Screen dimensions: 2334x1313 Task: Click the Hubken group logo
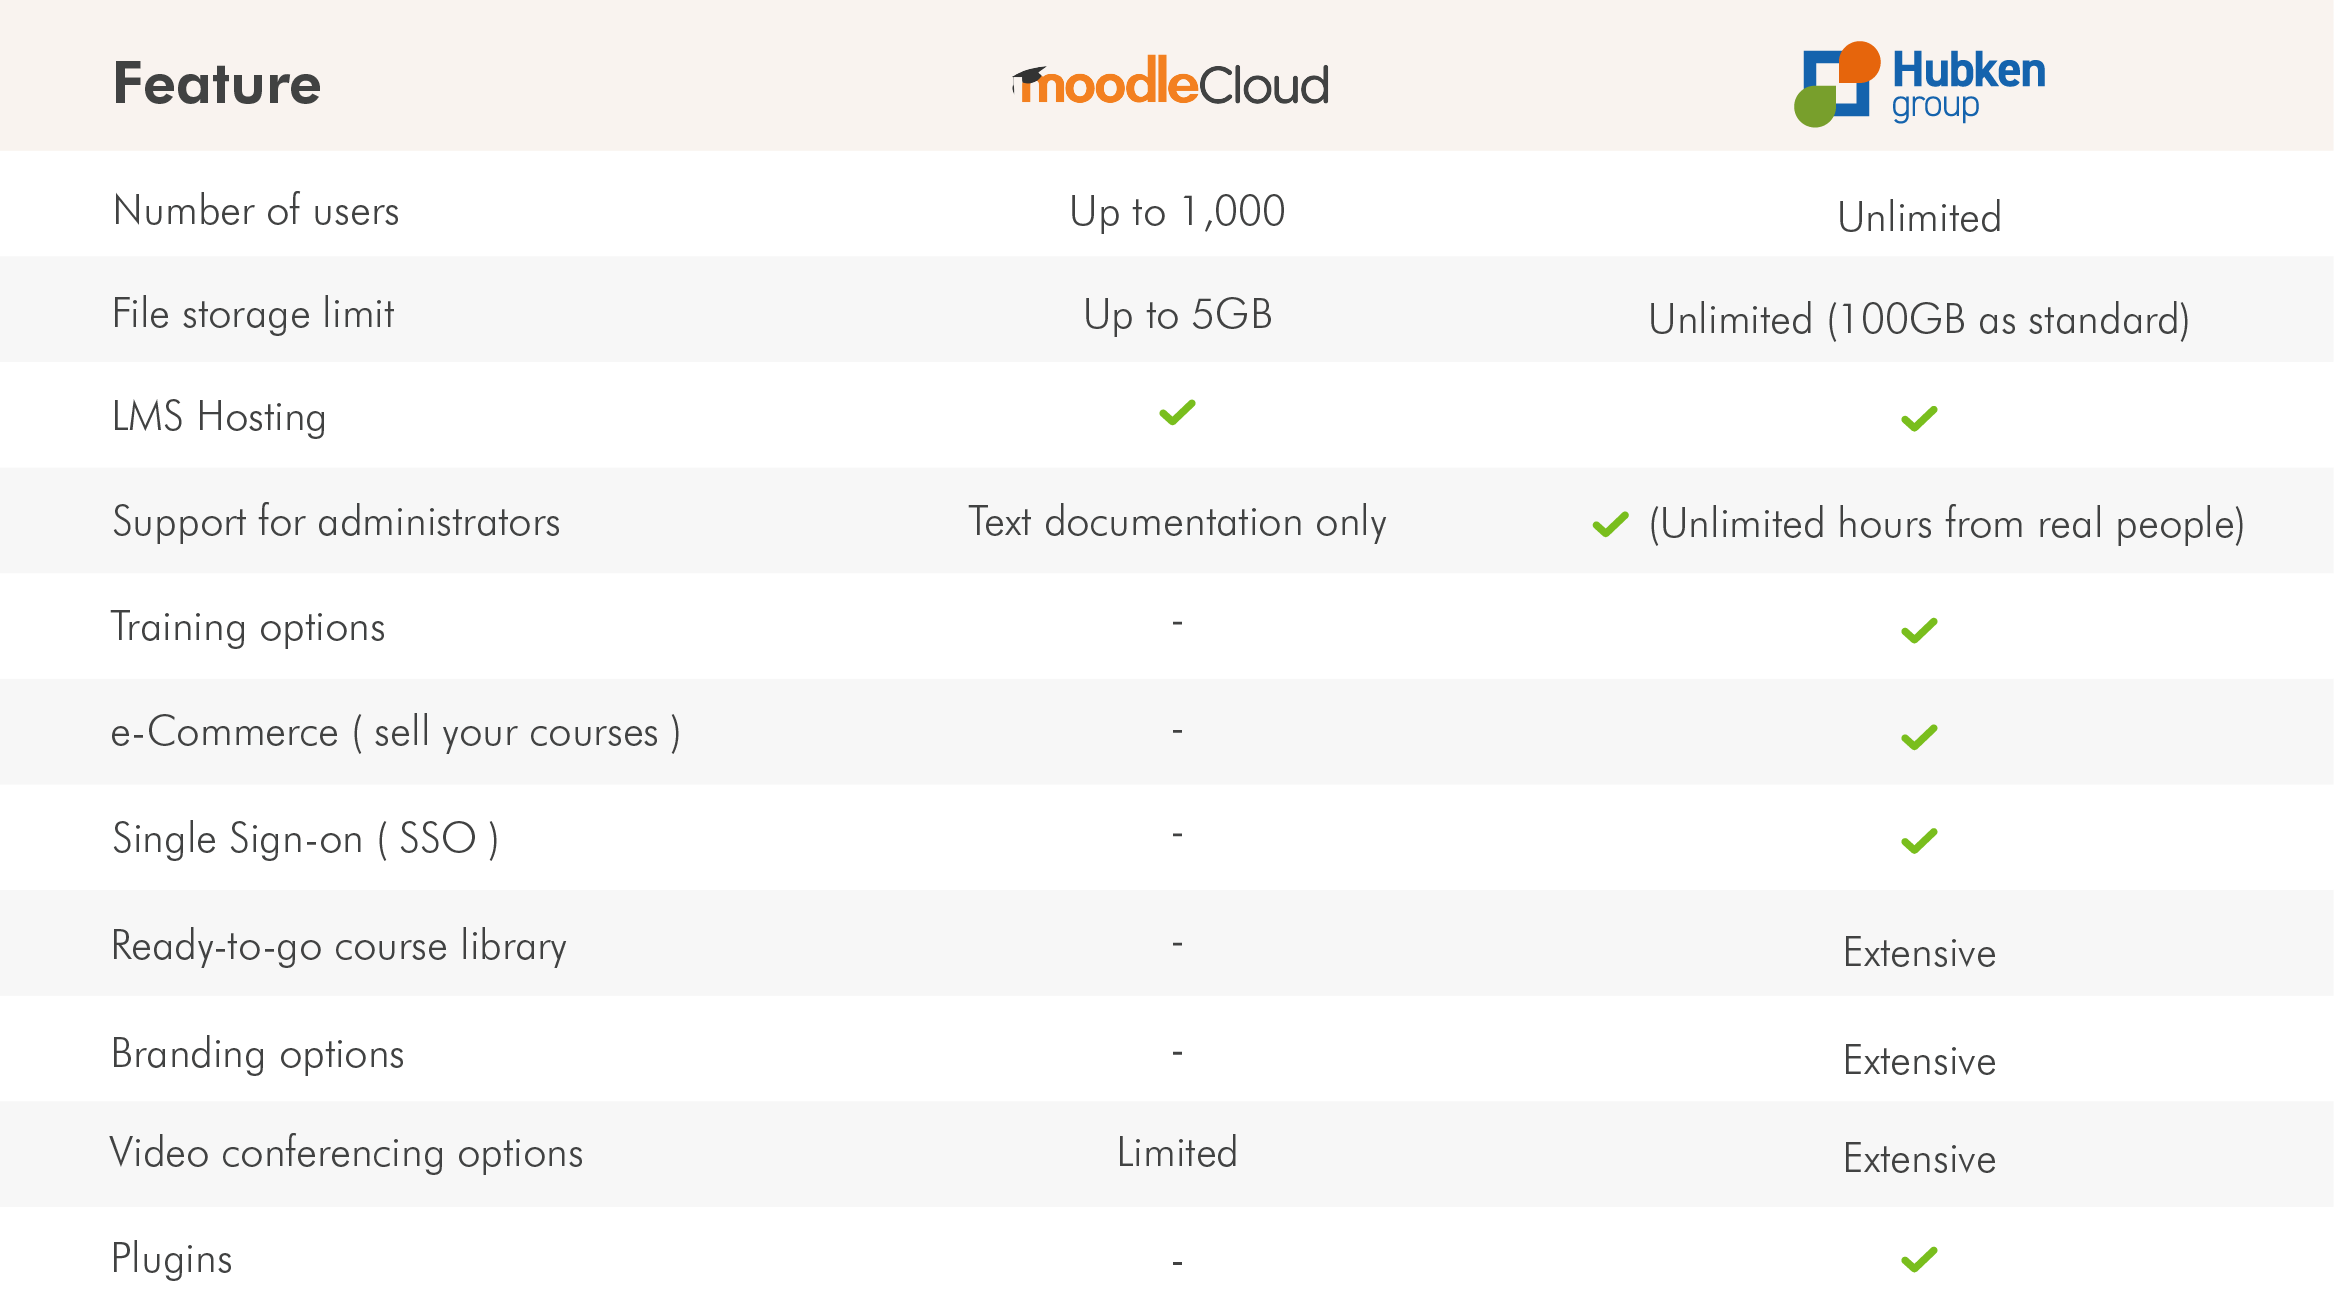1919,84
